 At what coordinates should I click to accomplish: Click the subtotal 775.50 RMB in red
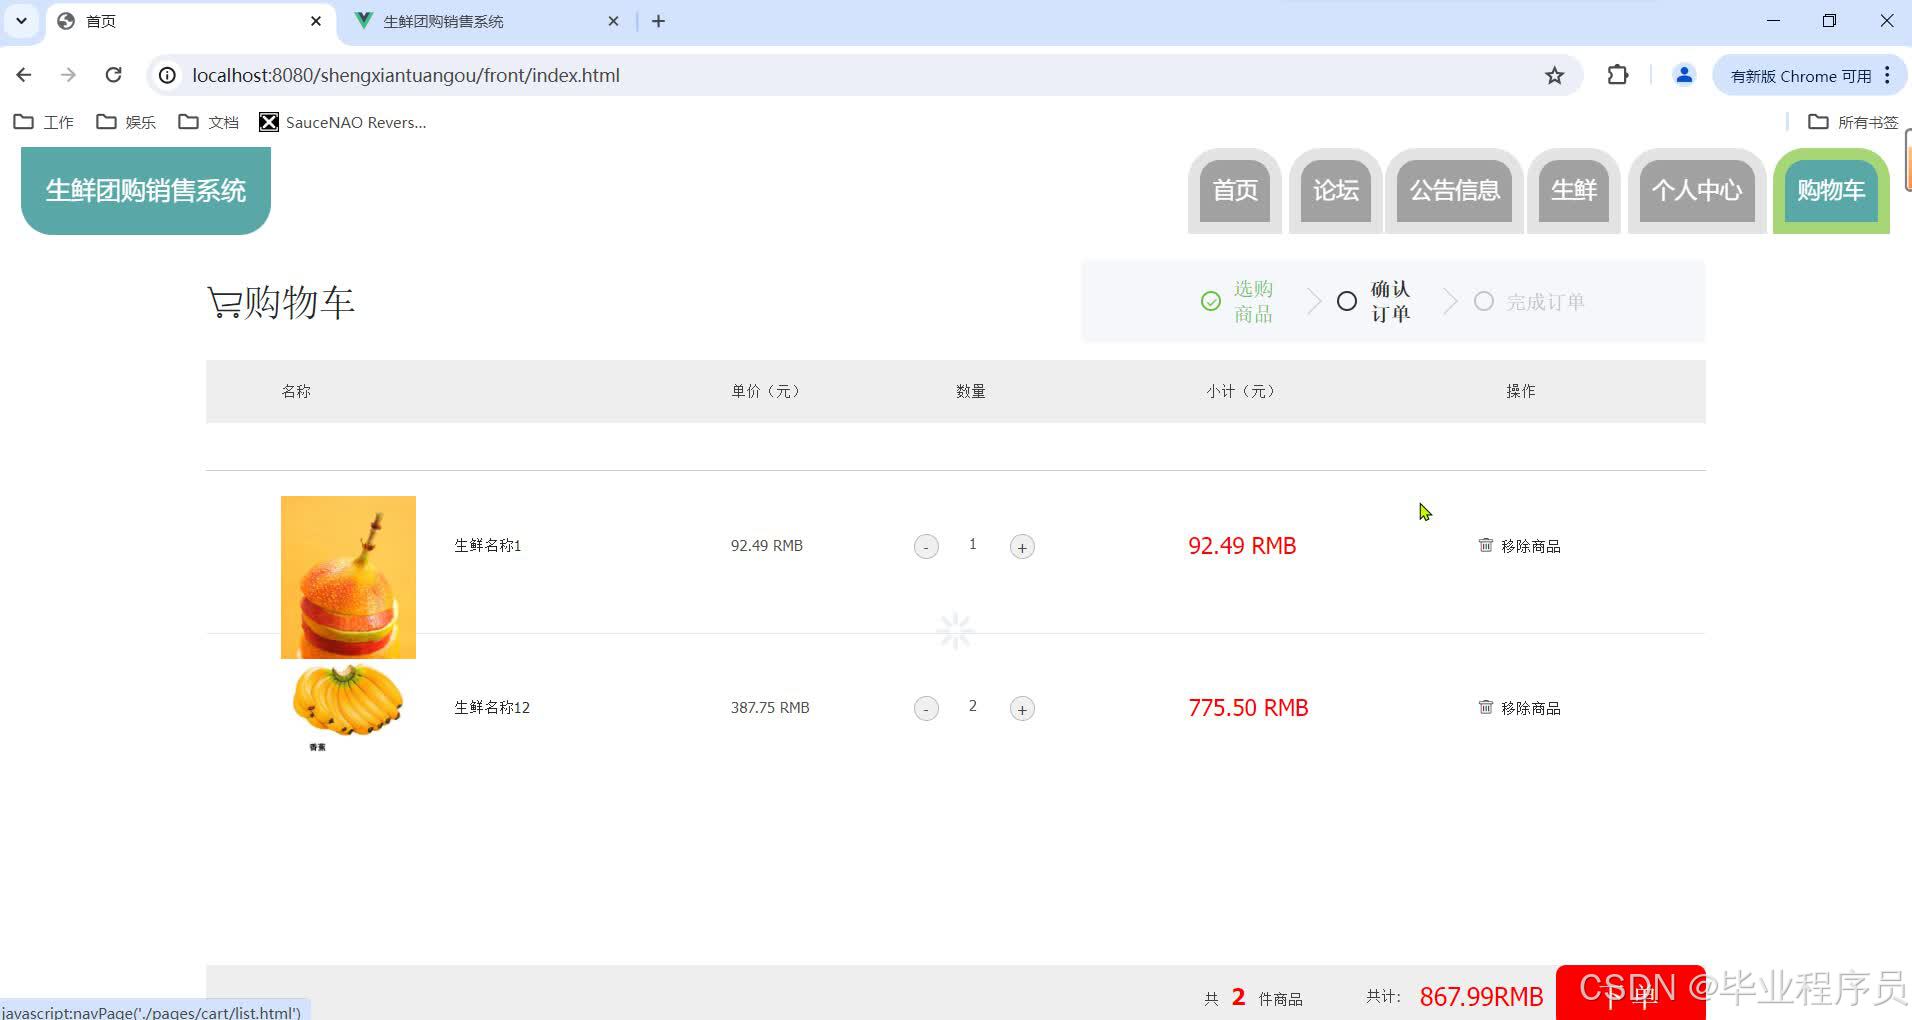pyautogui.click(x=1248, y=708)
